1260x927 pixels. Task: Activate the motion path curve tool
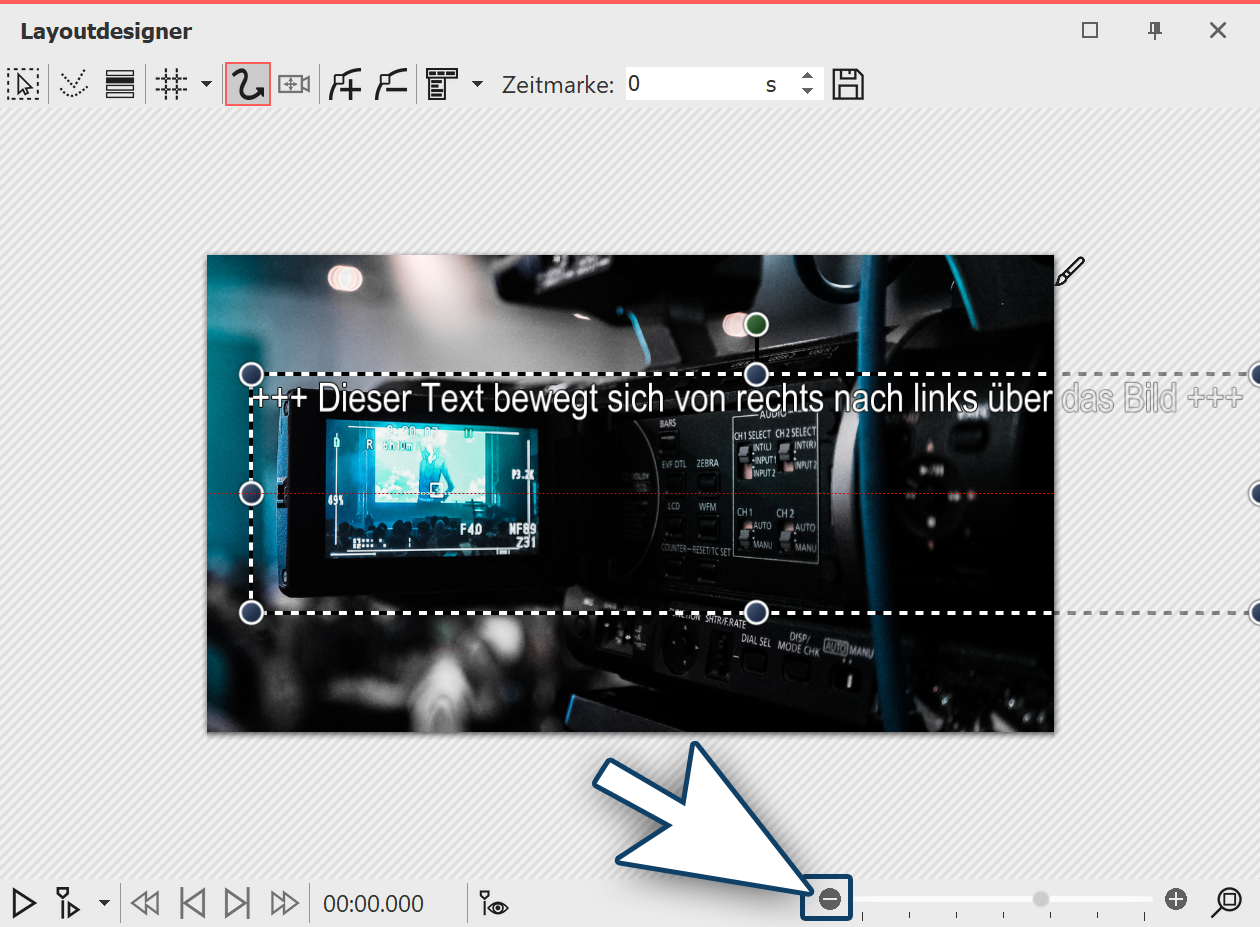click(x=247, y=84)
